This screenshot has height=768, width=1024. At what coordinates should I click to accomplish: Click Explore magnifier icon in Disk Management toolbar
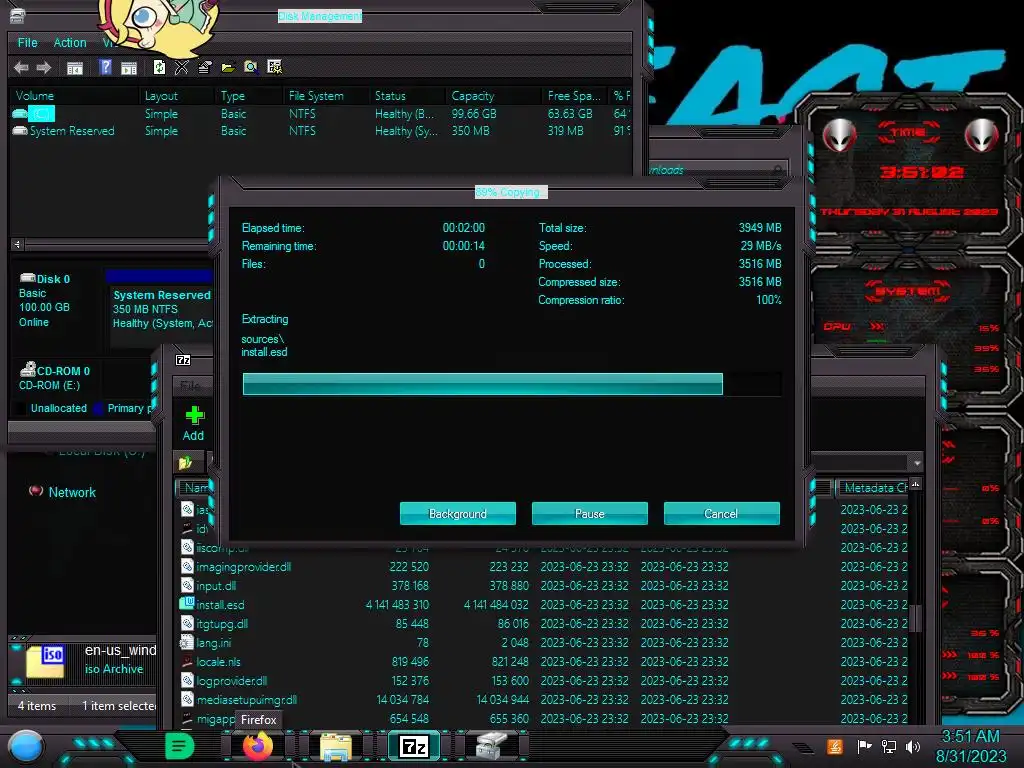tap(251, 67)
